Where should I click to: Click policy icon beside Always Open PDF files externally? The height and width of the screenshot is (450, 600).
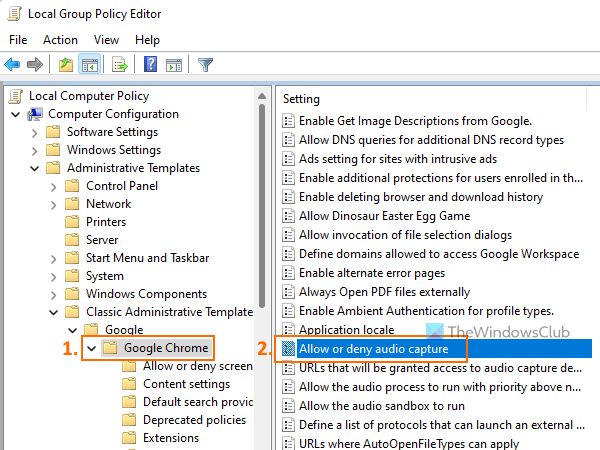click(289, 292)
